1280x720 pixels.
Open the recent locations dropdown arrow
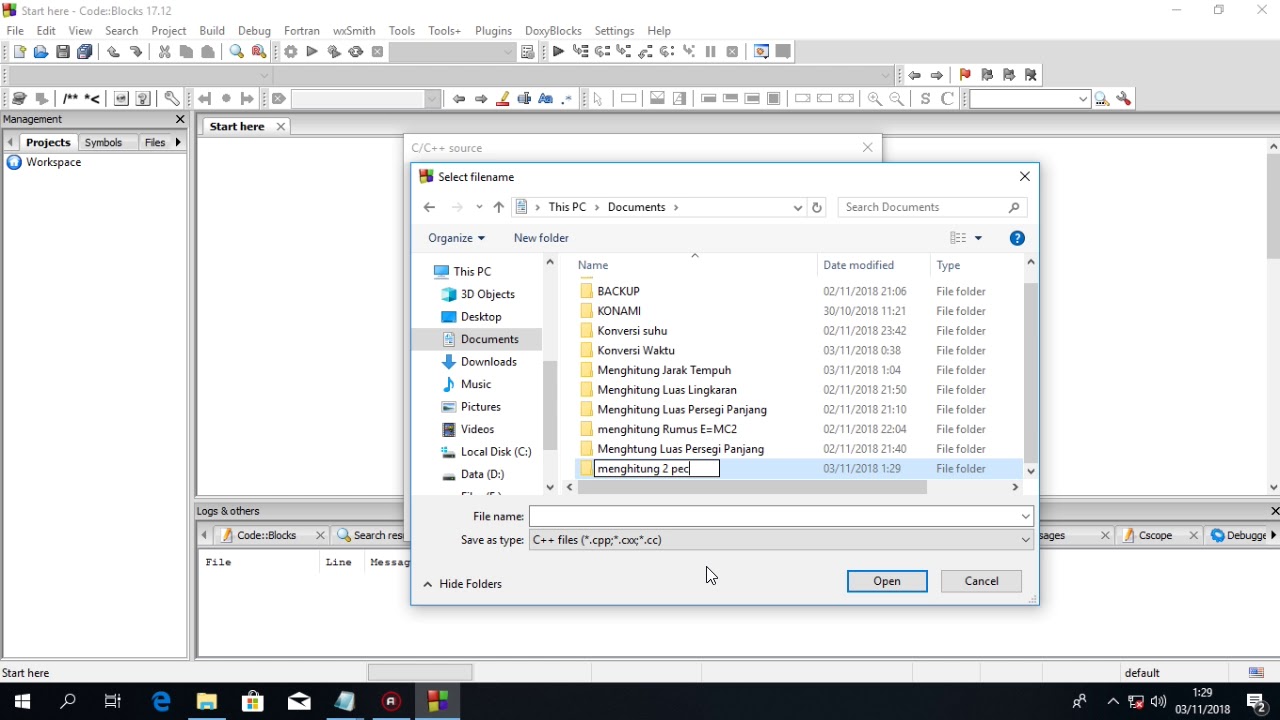point(479,207)
